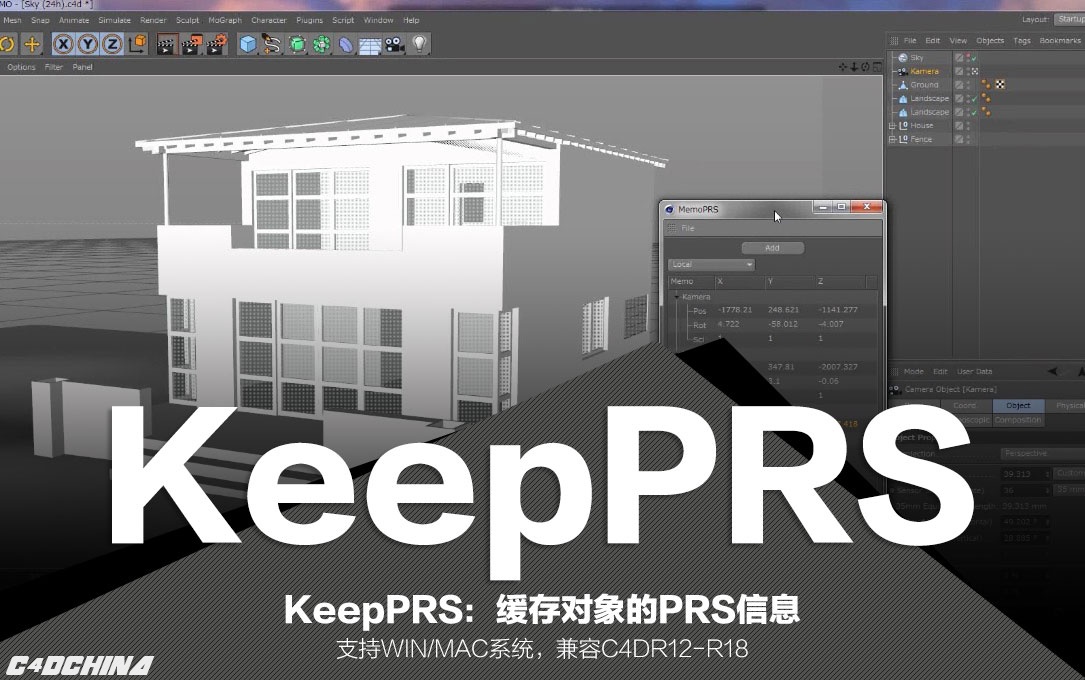
Task: Click the Add button in MemoPRS
Action: point(772,248)
